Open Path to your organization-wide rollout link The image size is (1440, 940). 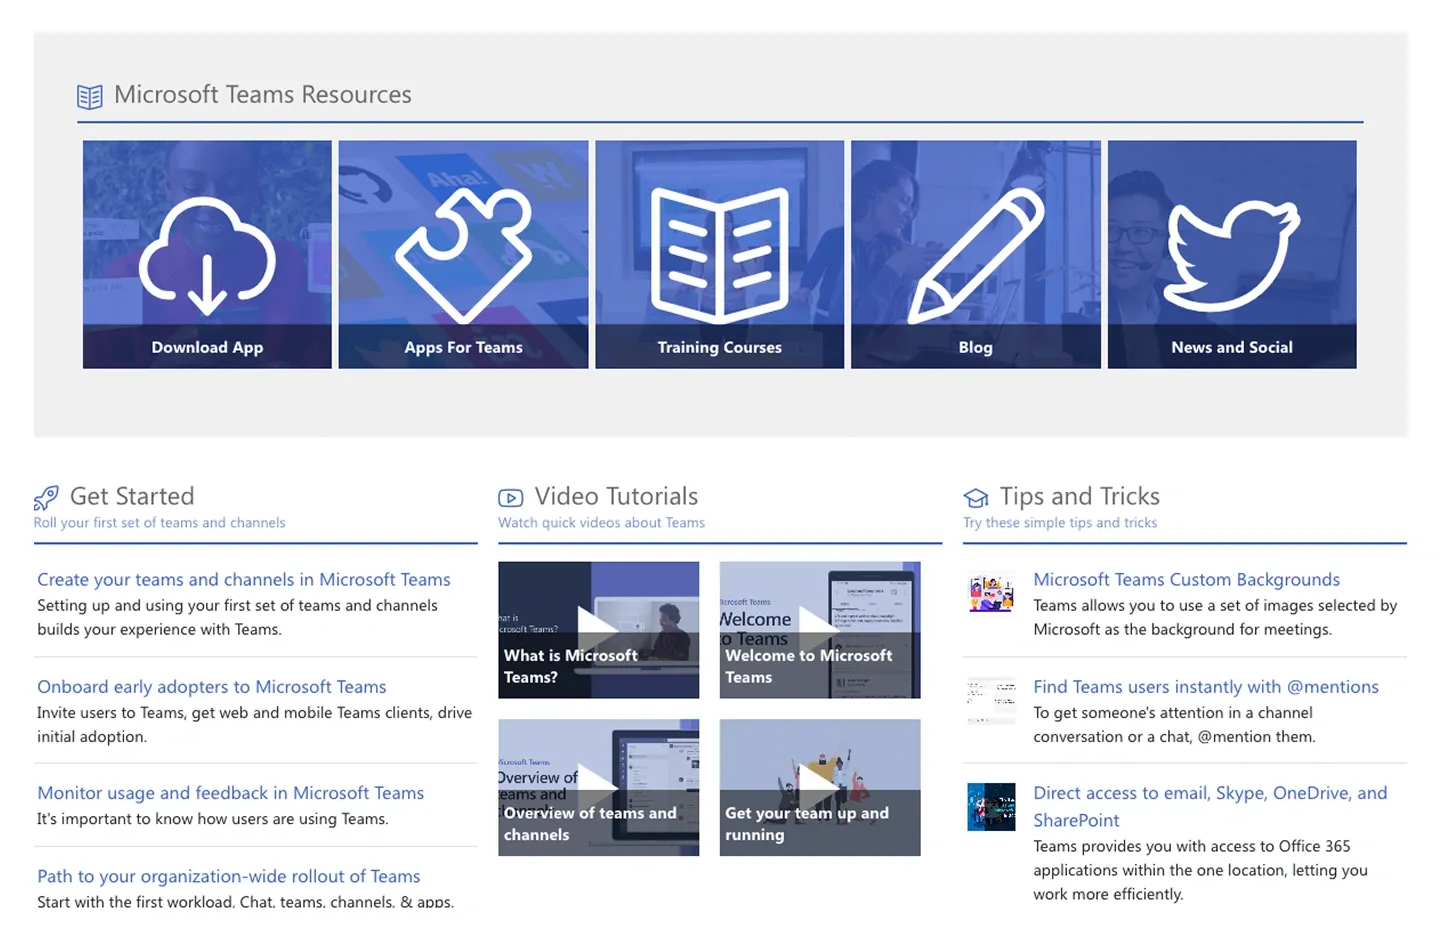(229, 877)
